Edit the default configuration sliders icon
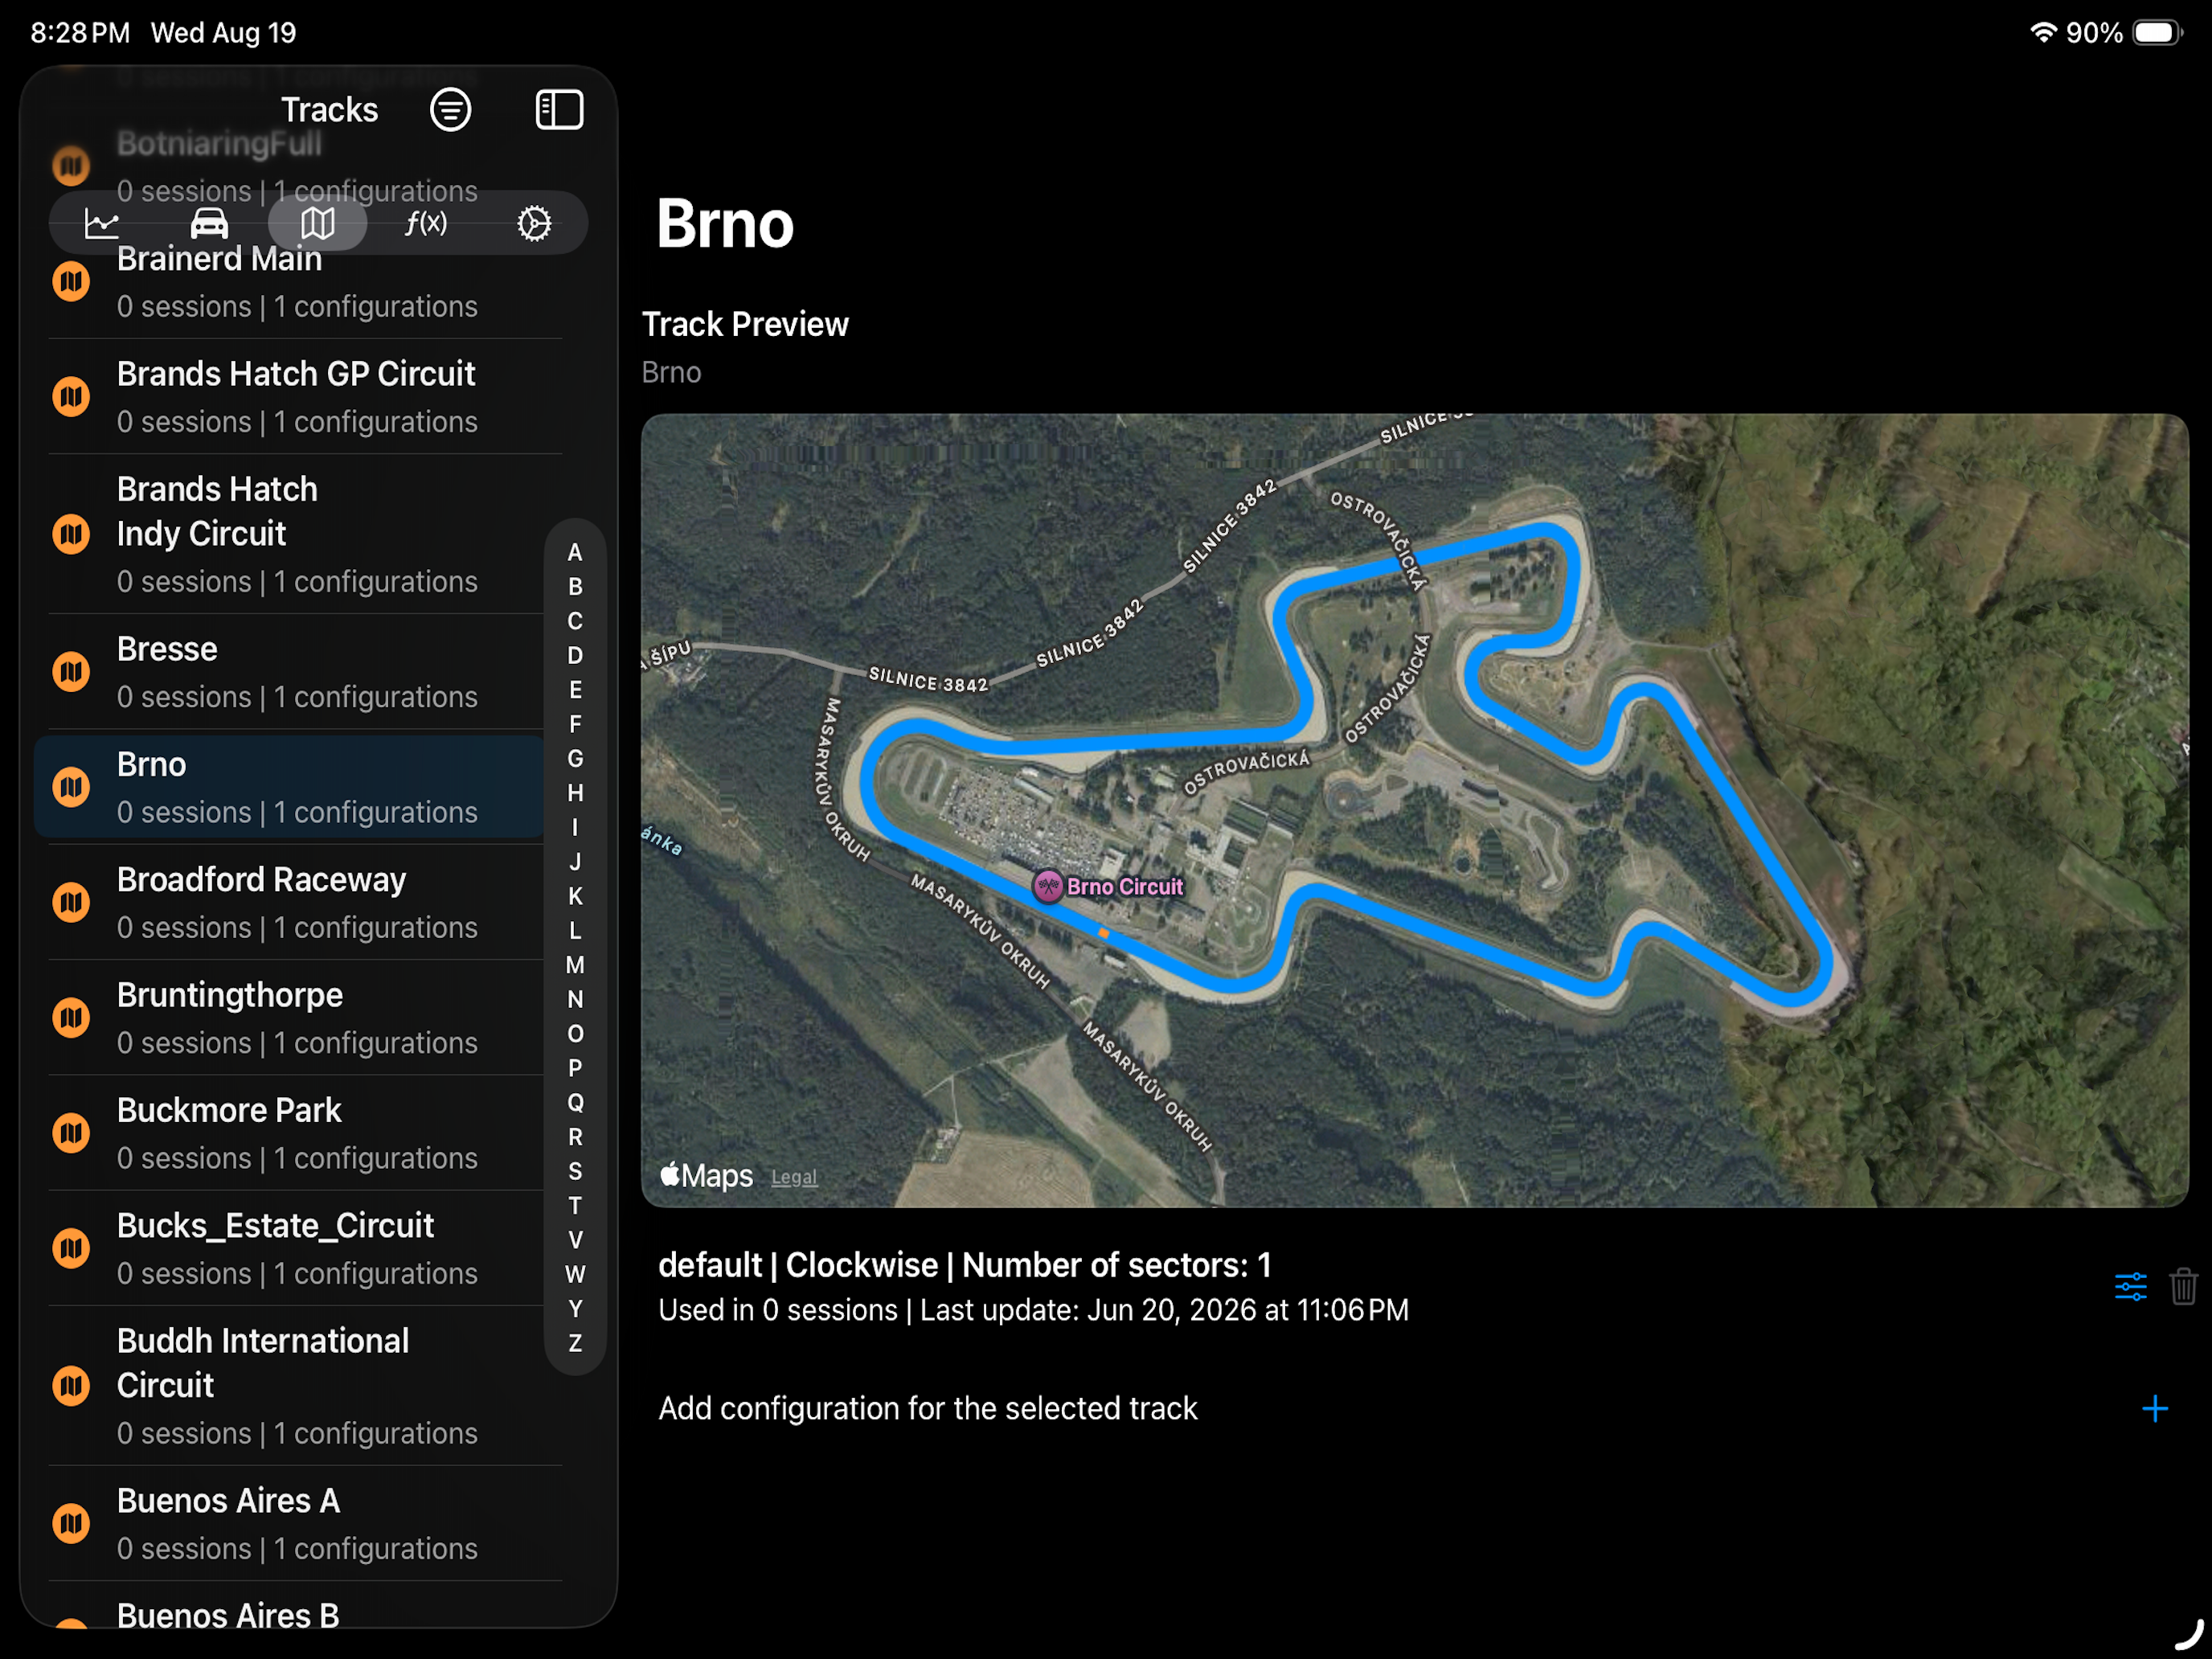 (2130, 1286)
